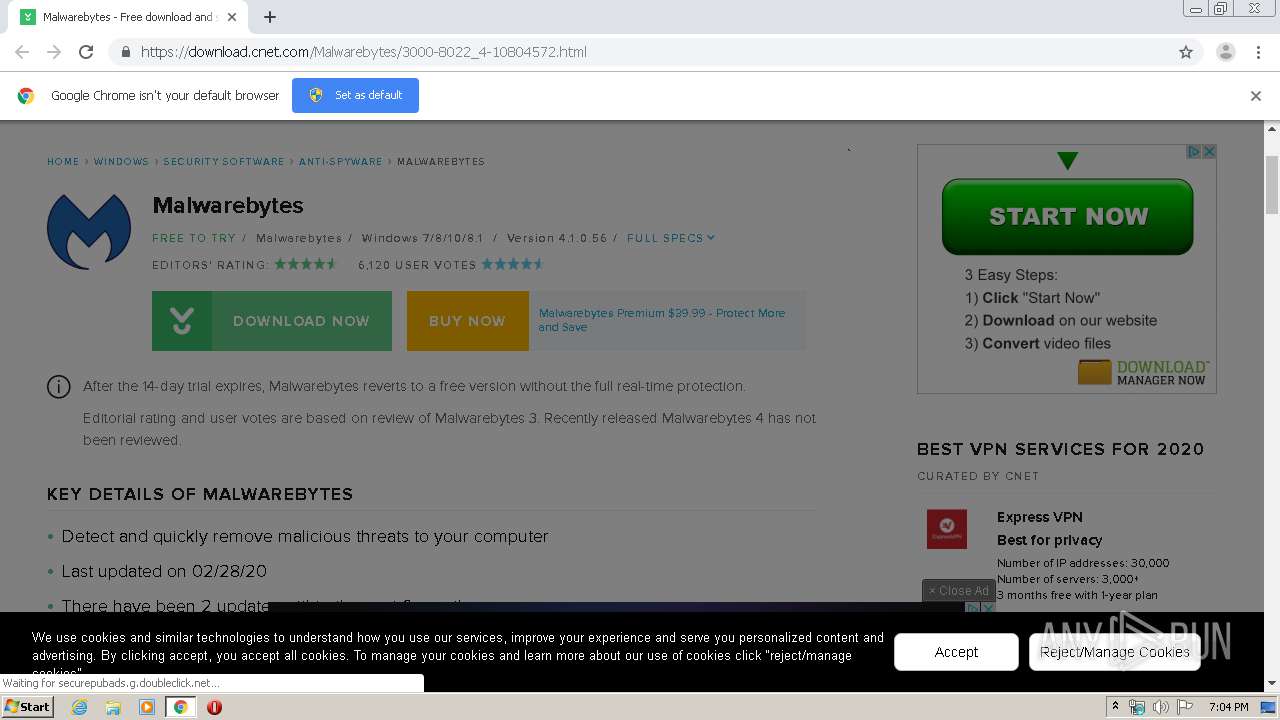This screenshot has height=720, width=1280.
Task: Click the Close Ad button
Action: click(x=958, y=590)
